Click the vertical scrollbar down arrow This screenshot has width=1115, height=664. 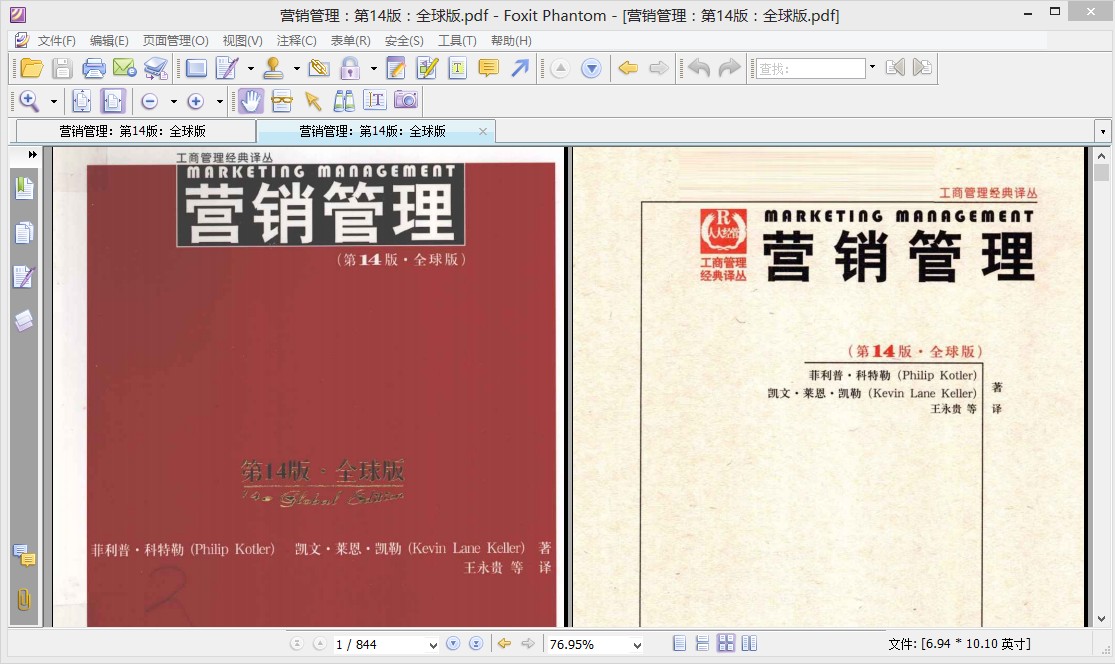pyautogui.click(x=1101, y=619)
